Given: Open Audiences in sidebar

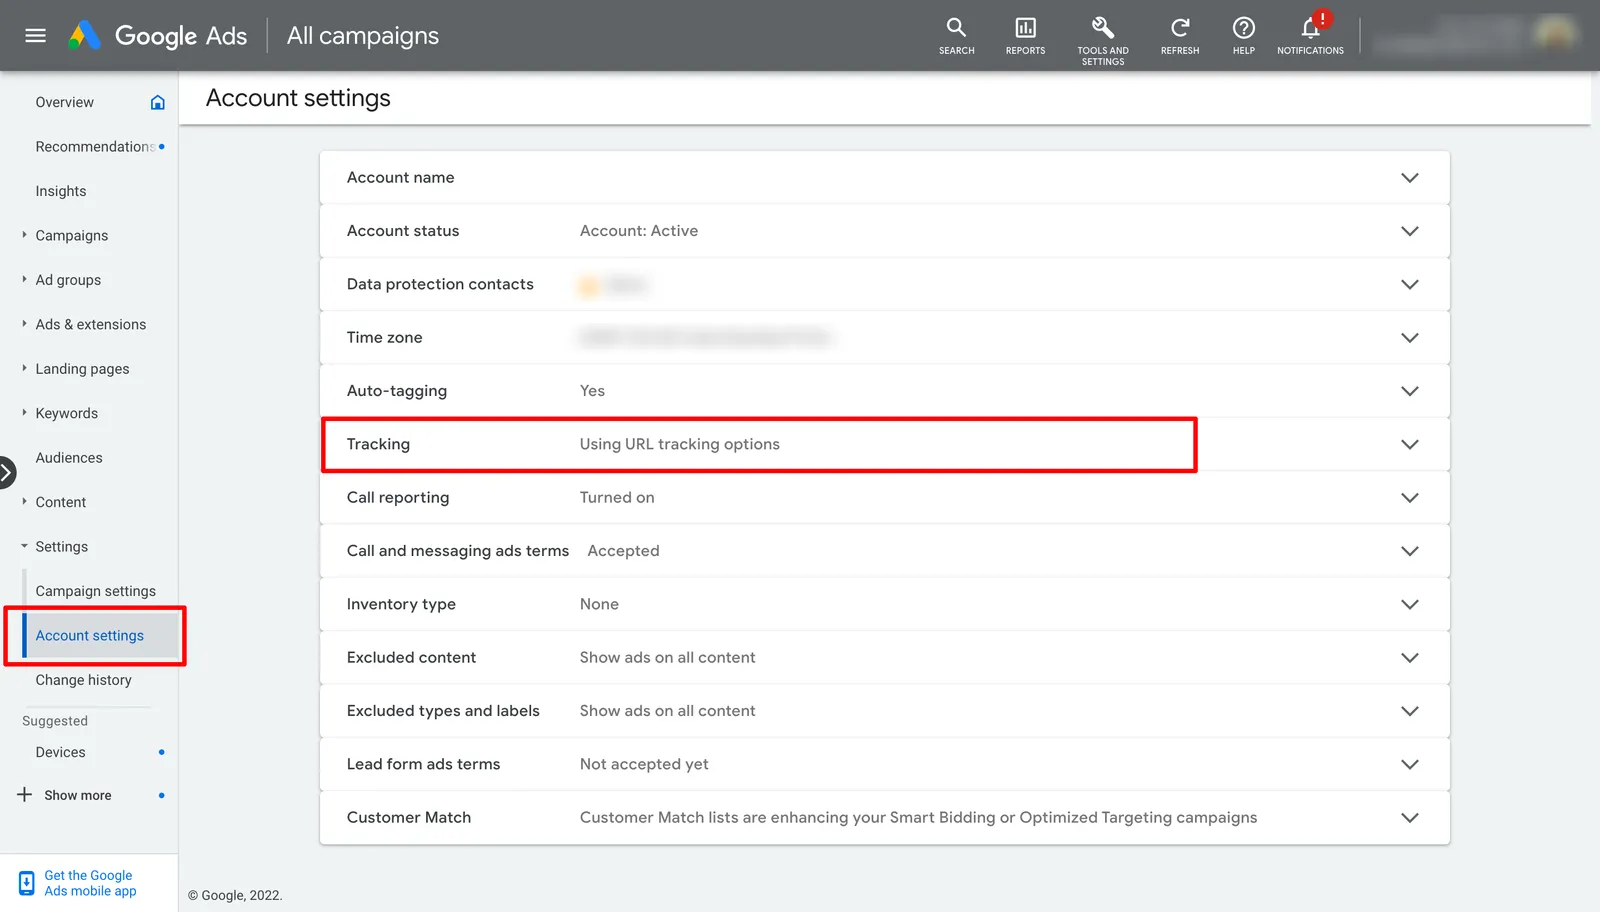Looking at the screenshot, I should [69, 458].
